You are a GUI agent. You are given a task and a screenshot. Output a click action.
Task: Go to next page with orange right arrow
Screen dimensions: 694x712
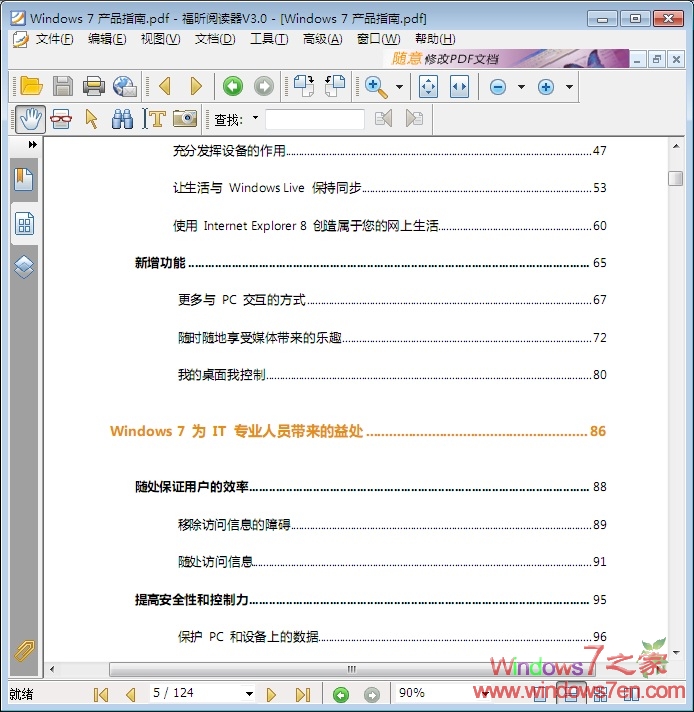click(196, 86)
